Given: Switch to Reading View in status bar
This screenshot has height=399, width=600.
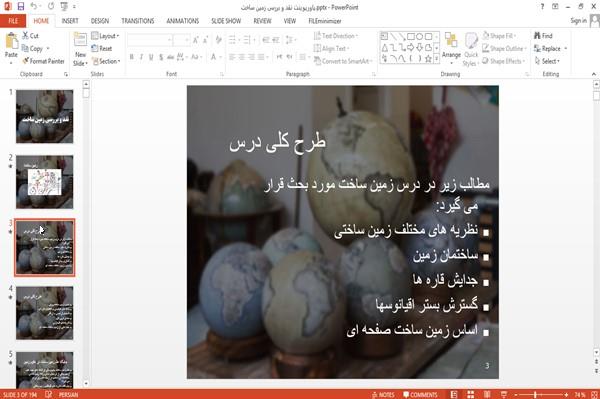Looking at the screenshot, I should 487,394.
